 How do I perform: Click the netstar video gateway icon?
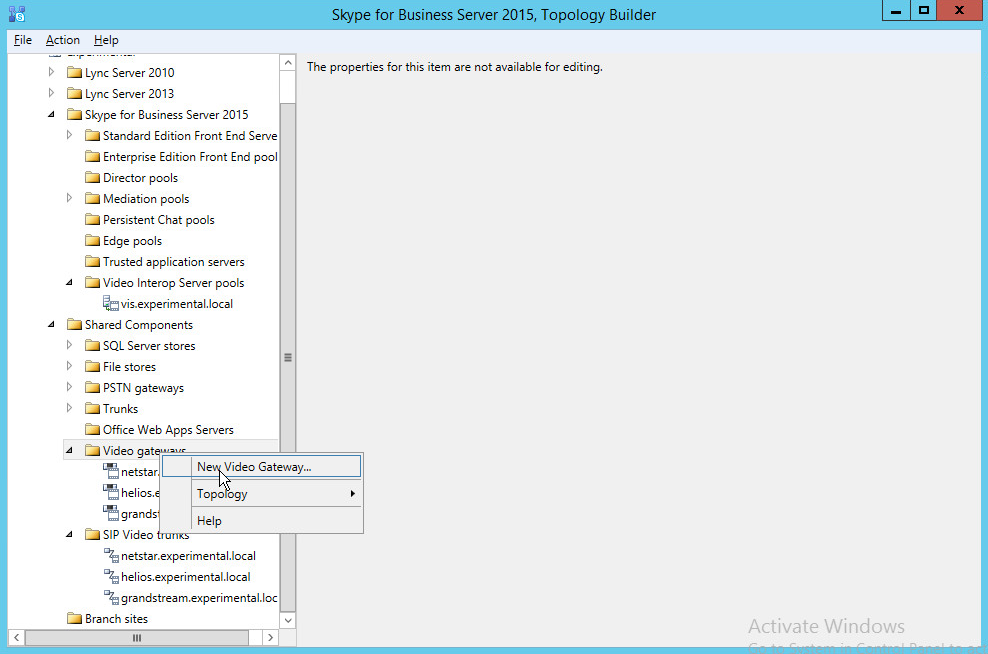coord(111,472)
